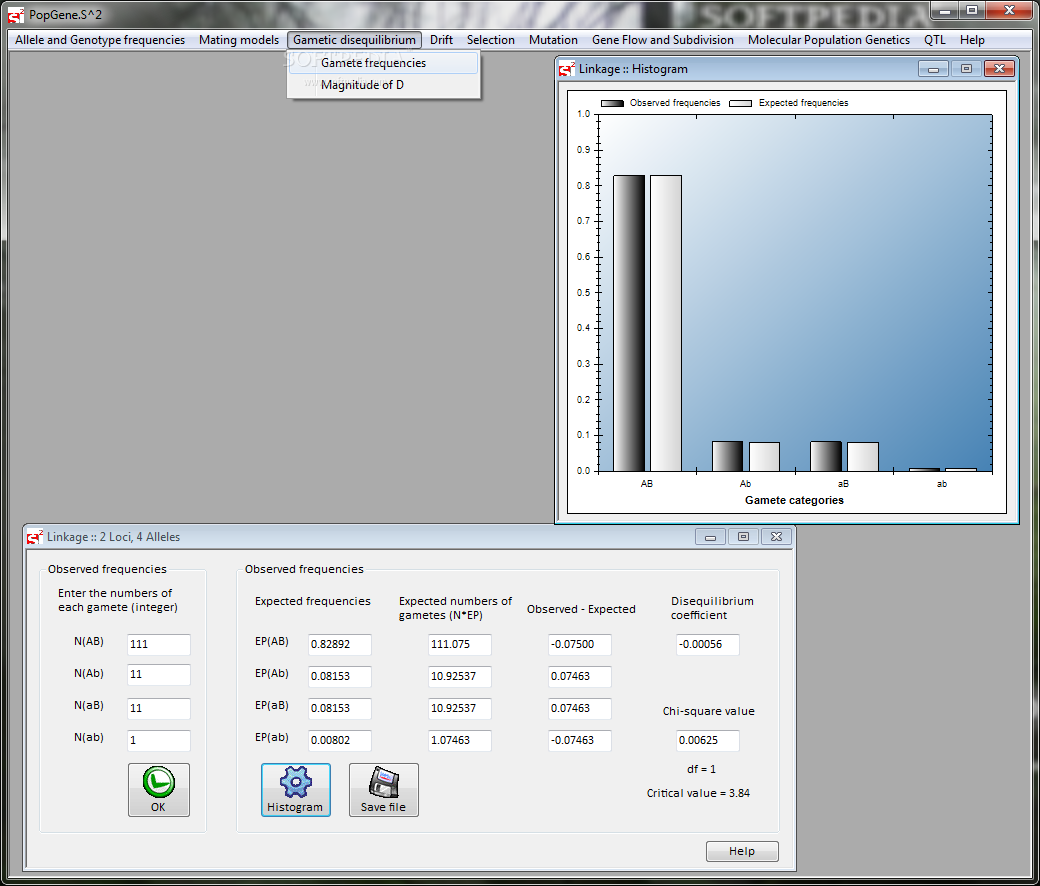This screenshot has height=886, width=1040.
Task: Maximize the Linkage Histogram window
Action: tap(966, 69)
